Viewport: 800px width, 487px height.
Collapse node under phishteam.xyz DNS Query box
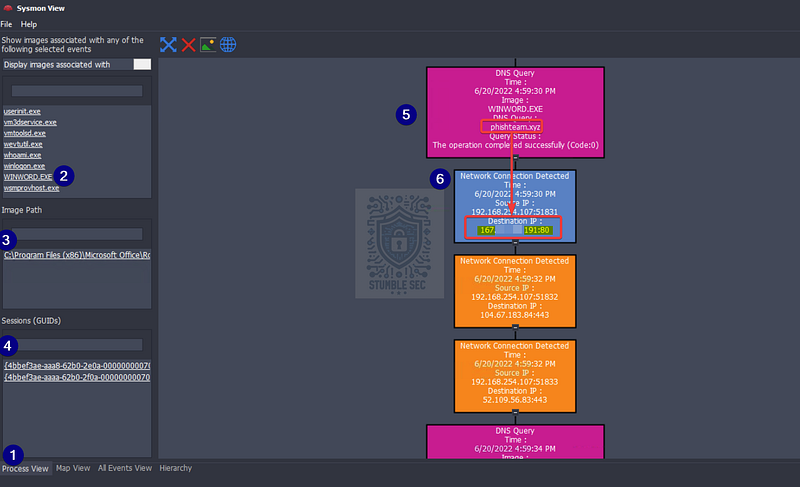(515, 158)
